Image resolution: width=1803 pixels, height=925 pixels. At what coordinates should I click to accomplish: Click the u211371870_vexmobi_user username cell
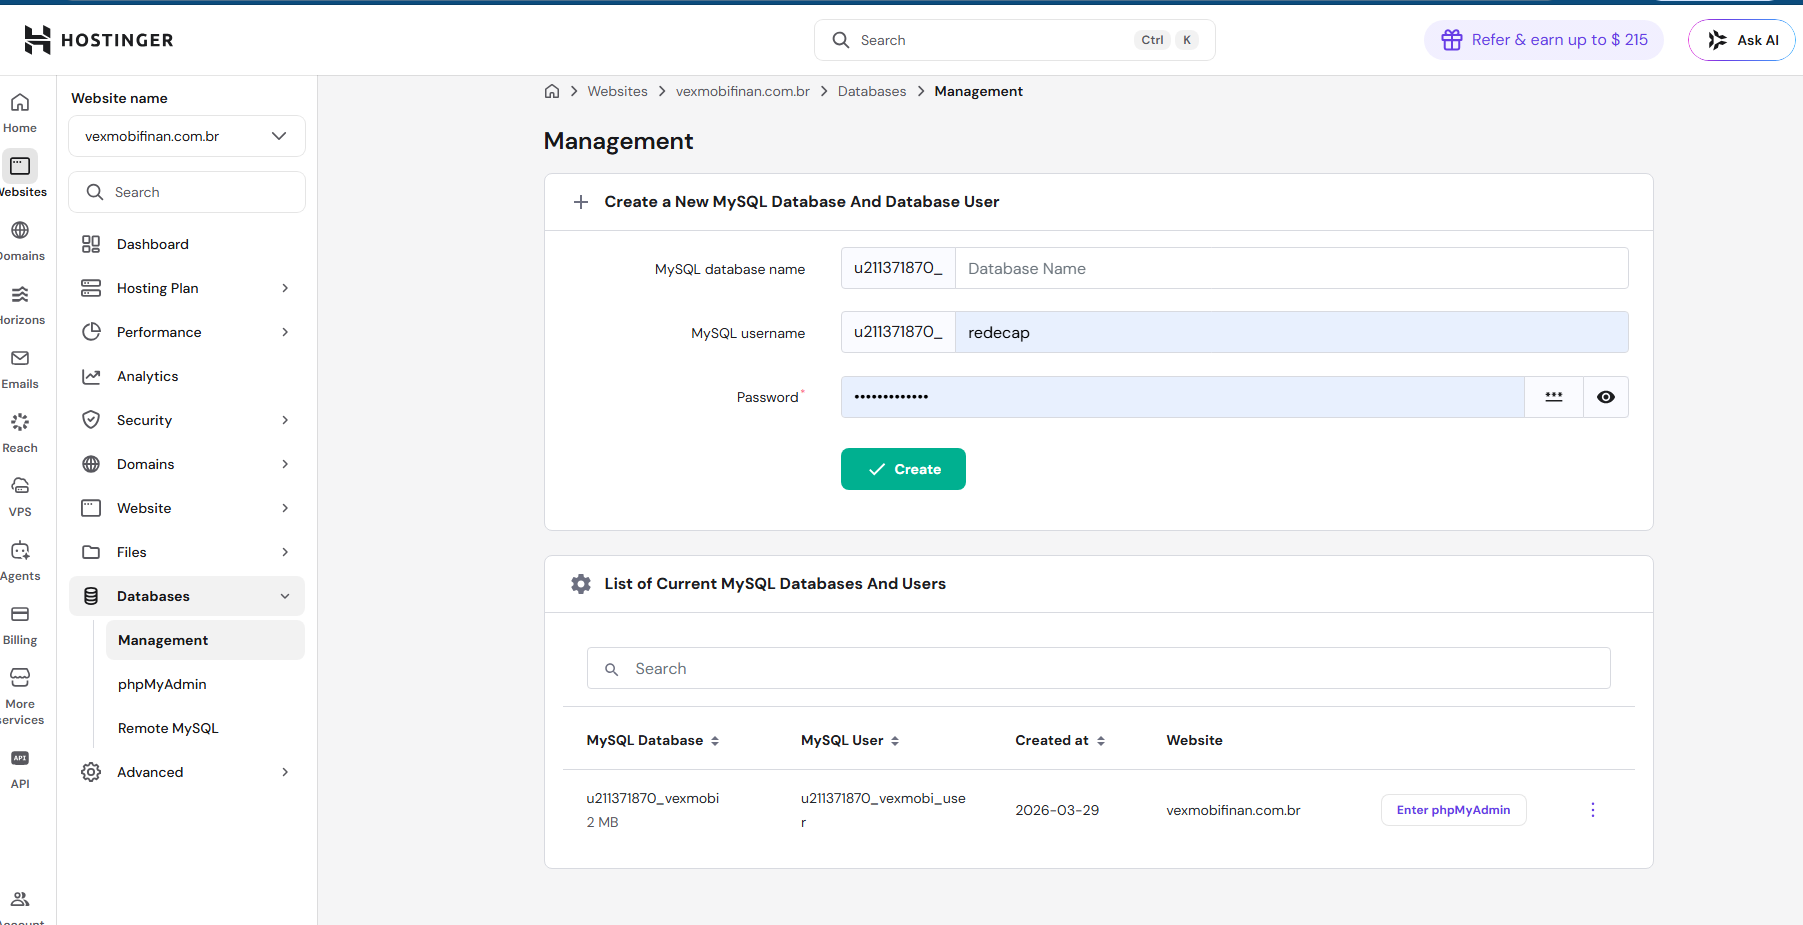click(x=883, y=810)
